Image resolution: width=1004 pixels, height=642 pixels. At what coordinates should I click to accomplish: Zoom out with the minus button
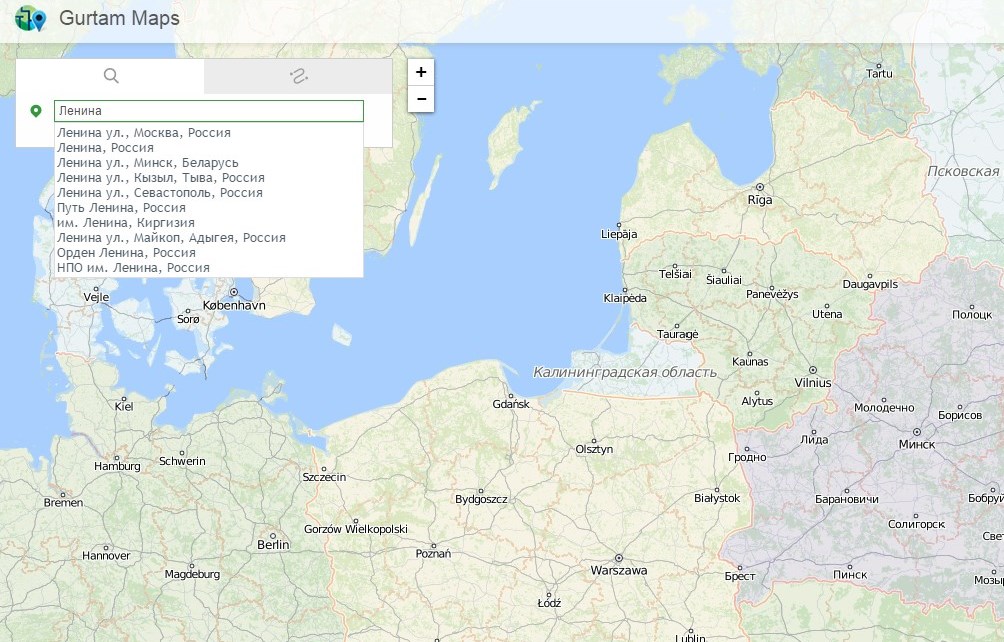click(421, 98)
